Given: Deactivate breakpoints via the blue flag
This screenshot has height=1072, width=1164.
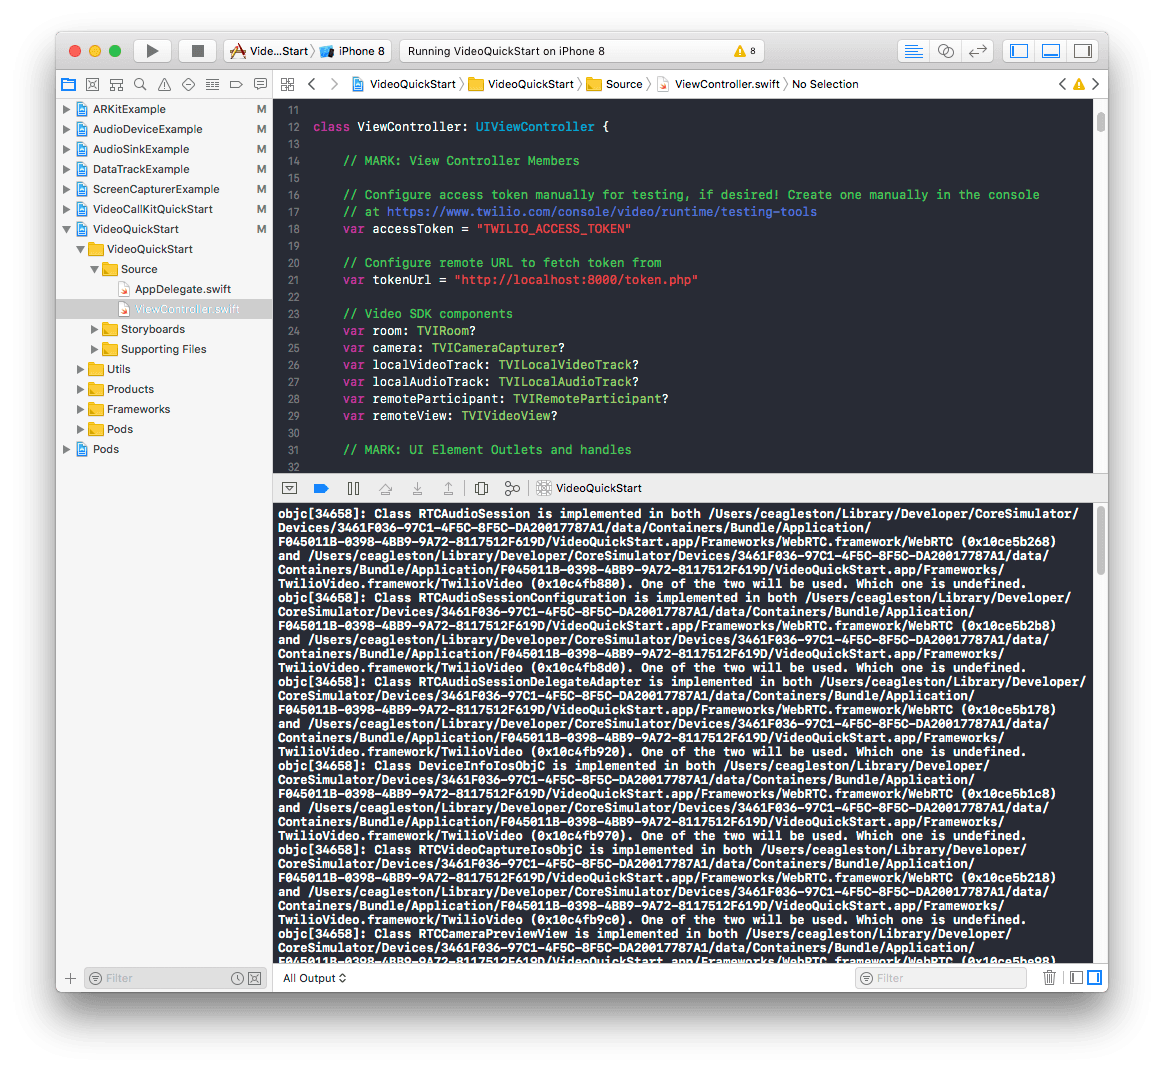Looking at the screenshot, I should coord(321,488).
